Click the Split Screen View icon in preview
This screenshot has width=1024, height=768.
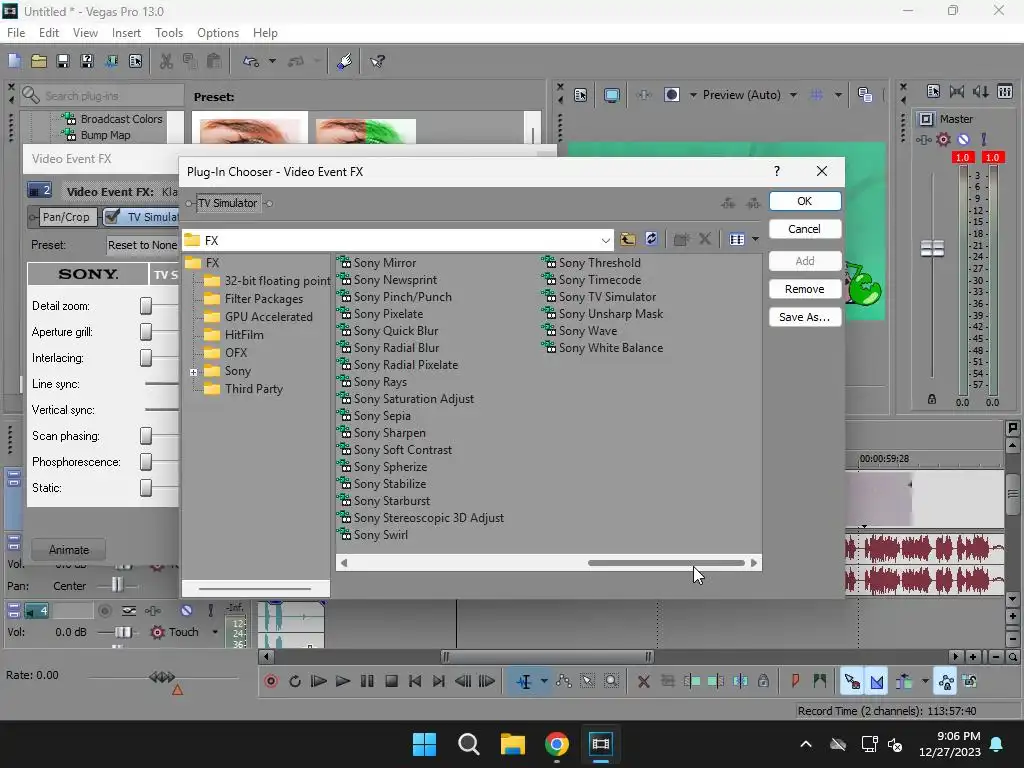(672, 95)
